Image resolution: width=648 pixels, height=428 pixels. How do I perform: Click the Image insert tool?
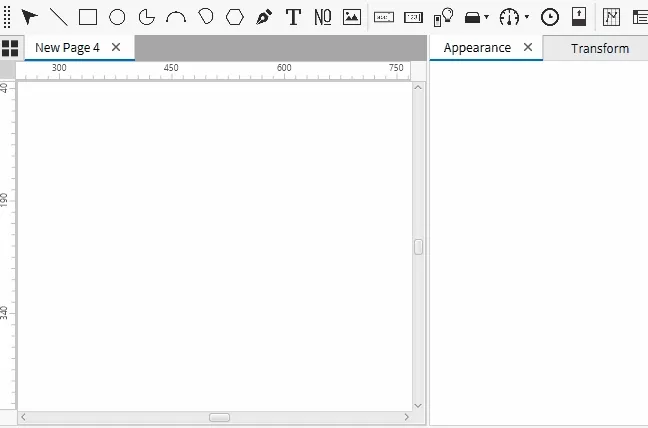tap(352, 17)
